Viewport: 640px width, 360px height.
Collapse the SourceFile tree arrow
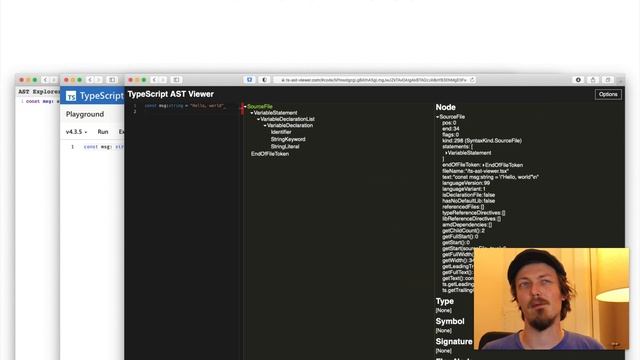[x=245, y=107]
